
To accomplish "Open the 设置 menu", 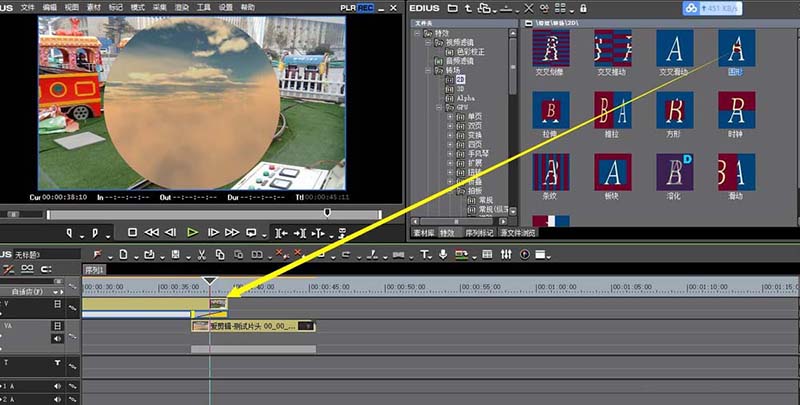I will (x=226, y=8).
